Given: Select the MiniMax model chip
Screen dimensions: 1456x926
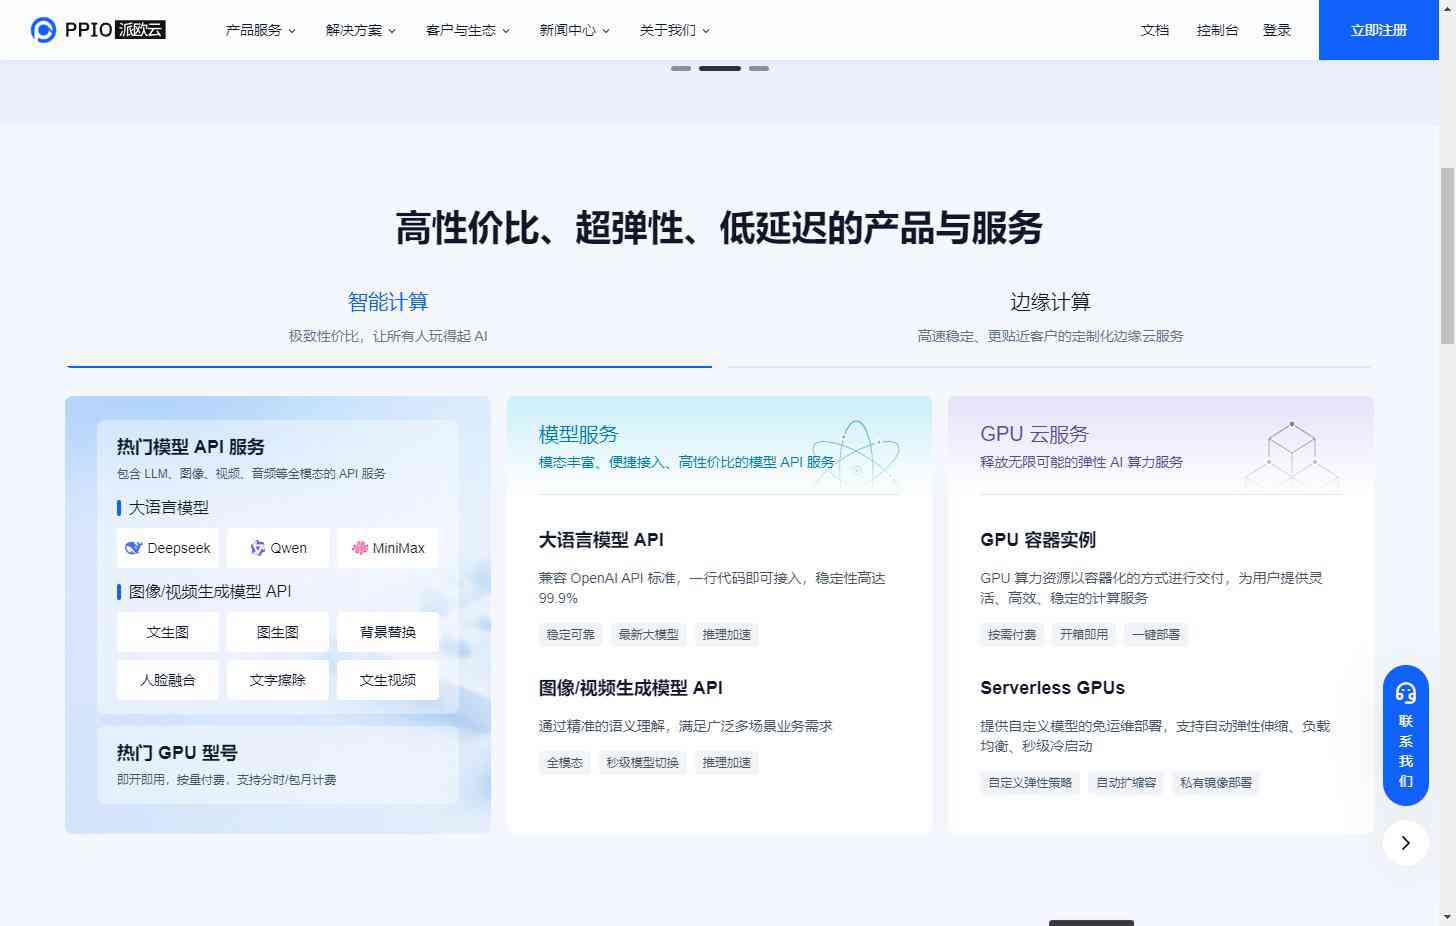Looking at the screenshot, I should pos(388,548).
